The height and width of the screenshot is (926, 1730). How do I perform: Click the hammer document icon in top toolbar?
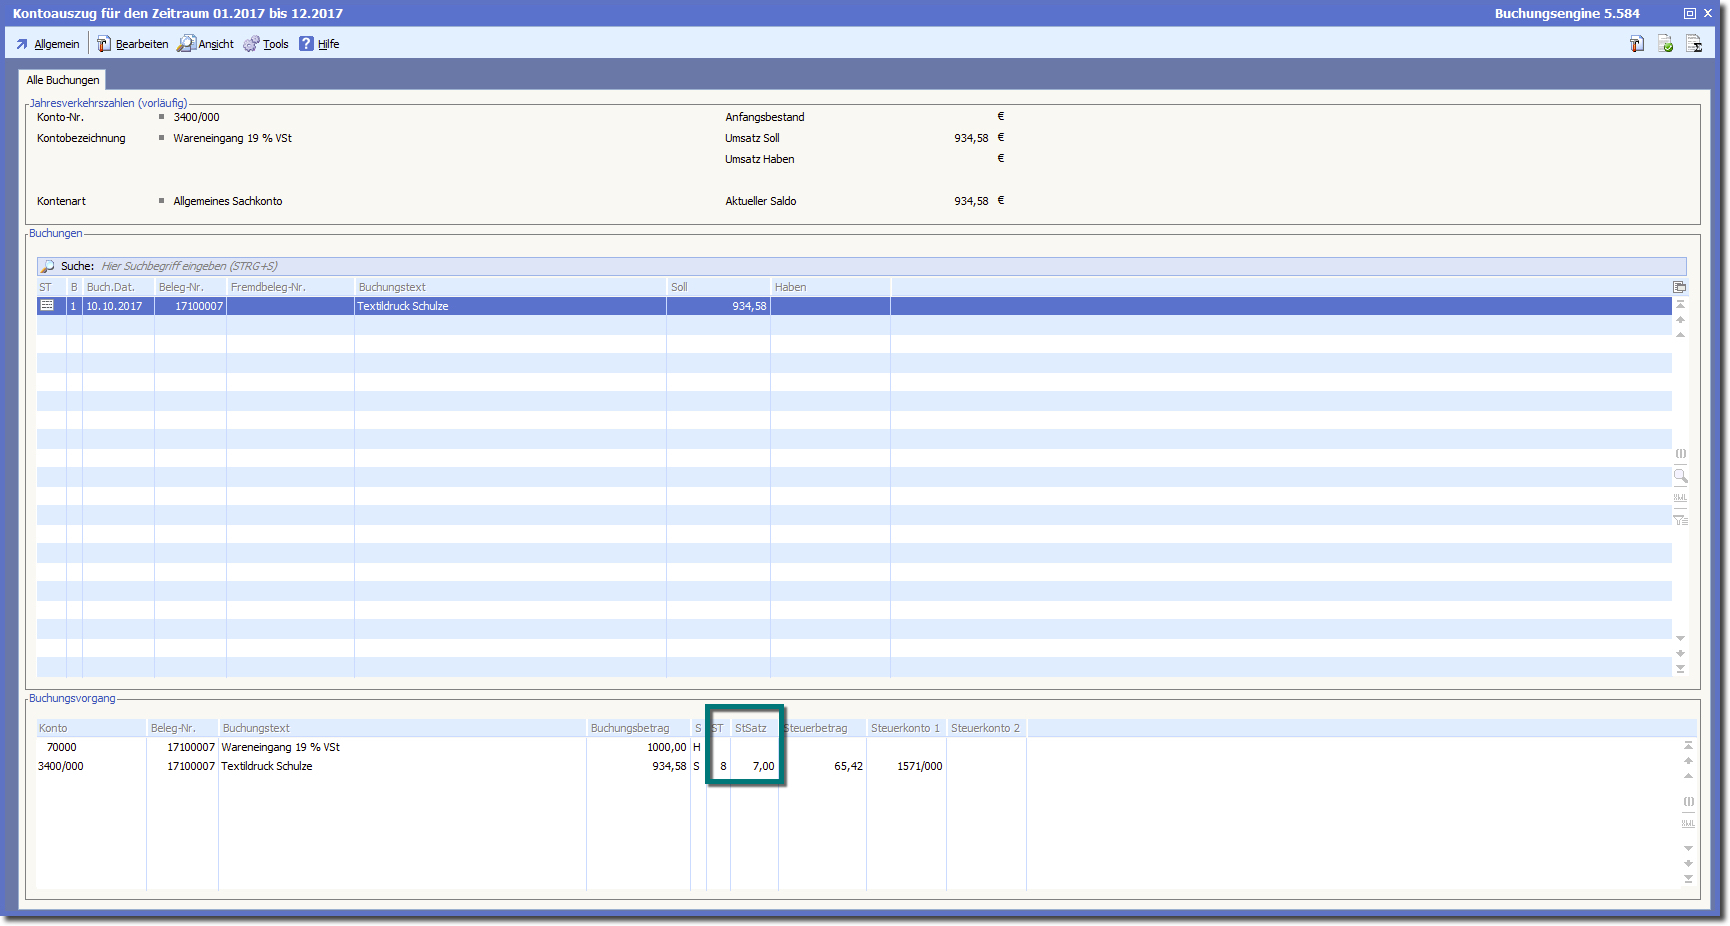coord(1637,44)
